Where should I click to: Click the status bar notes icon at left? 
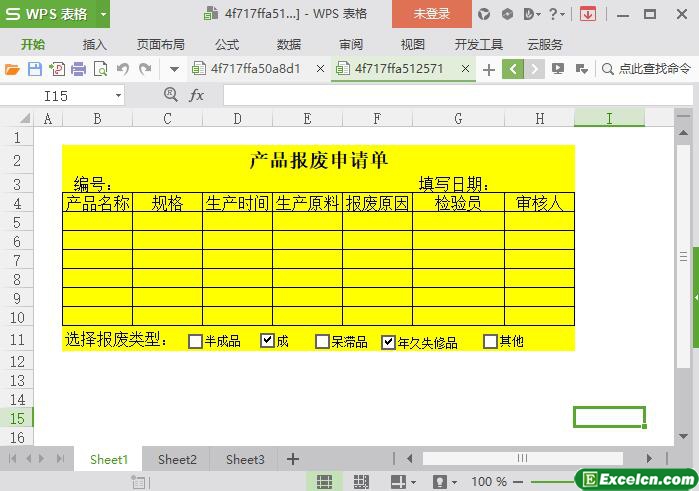pyautogui.click(x=138, y=482)
